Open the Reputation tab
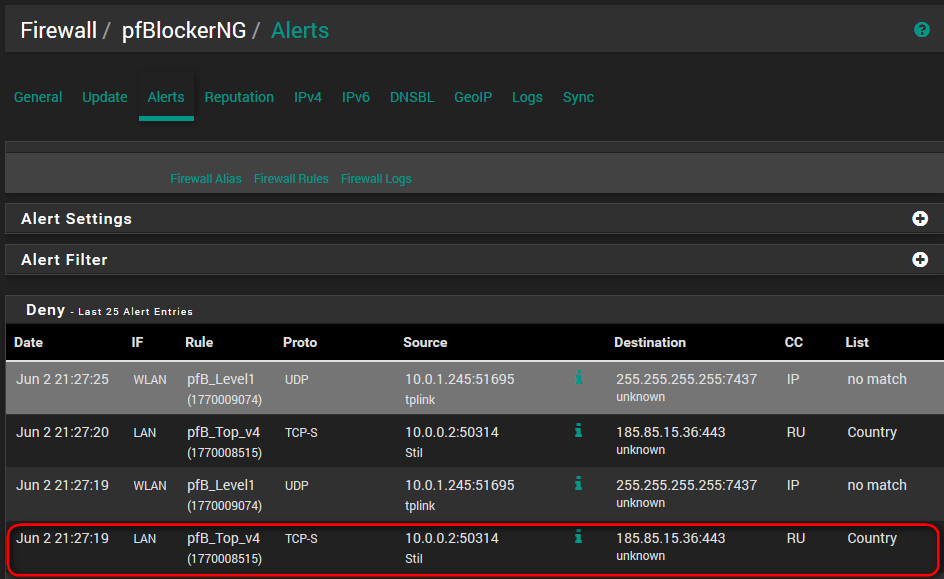944x579 pixels. click(239, 97)
